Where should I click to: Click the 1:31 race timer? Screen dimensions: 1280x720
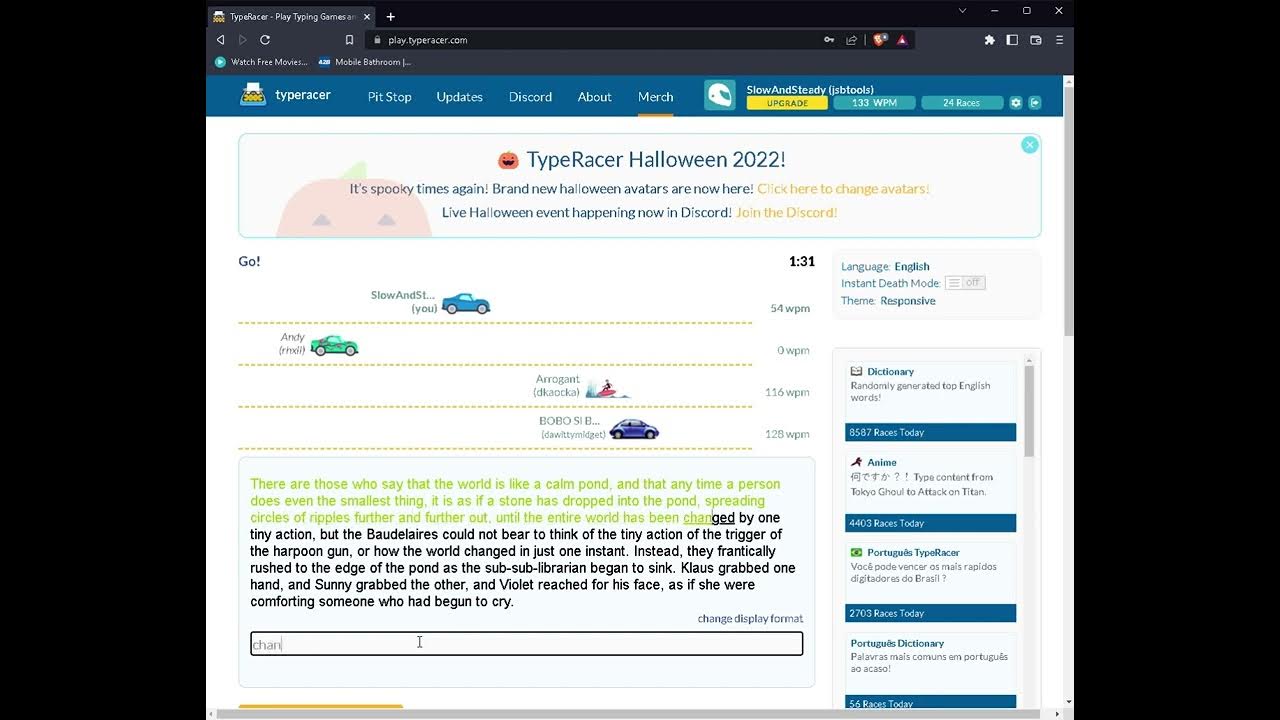click(802, 261)
